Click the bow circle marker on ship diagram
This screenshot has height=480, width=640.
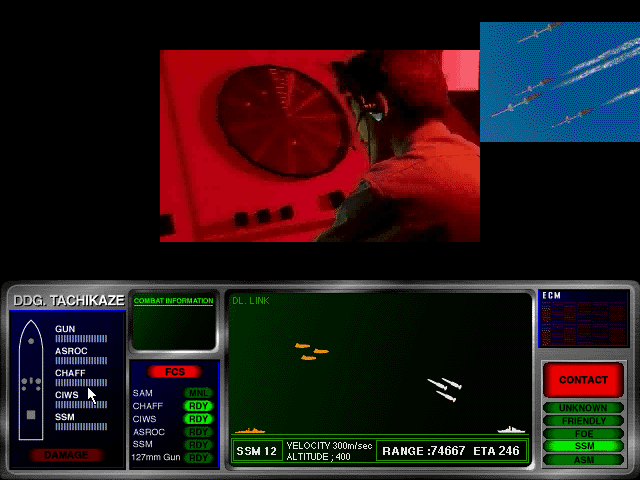(x=31, y=341)
